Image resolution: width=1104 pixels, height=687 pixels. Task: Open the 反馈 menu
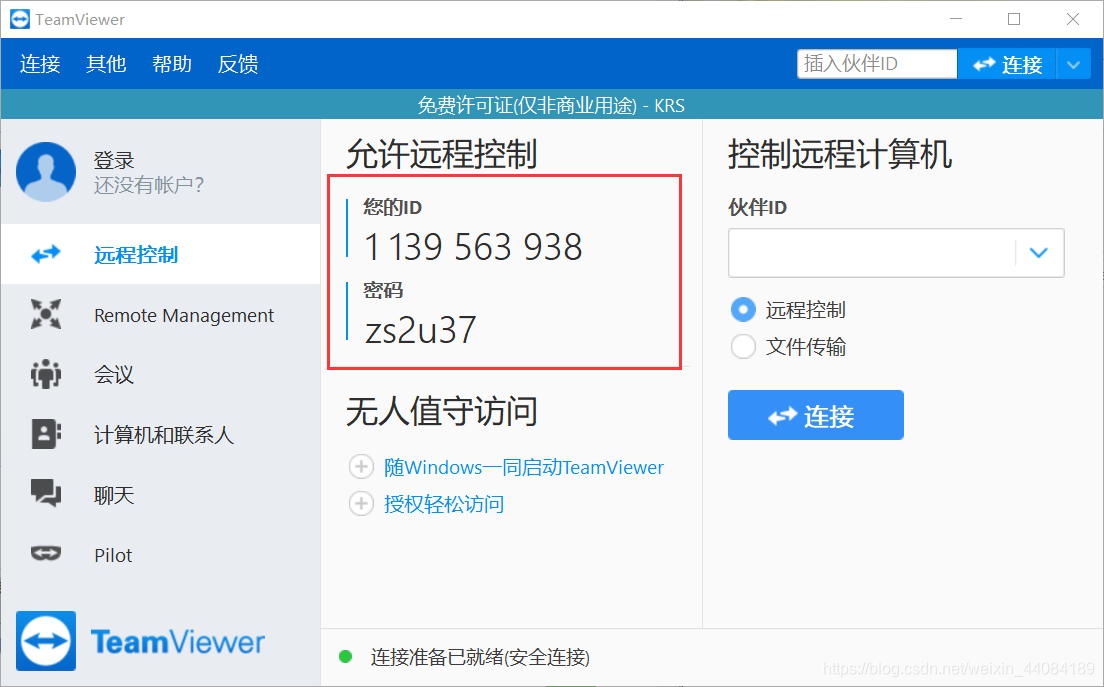point(238,64)
